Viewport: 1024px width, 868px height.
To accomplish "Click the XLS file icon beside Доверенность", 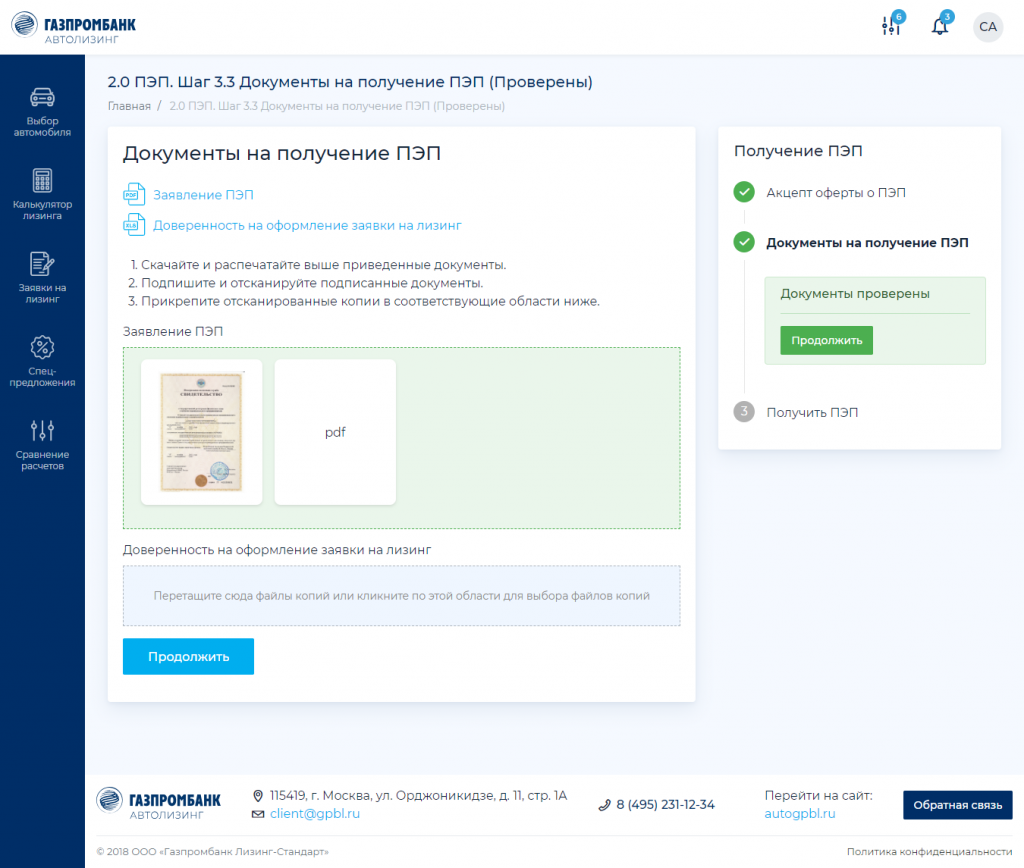I will tap(134, 225).
